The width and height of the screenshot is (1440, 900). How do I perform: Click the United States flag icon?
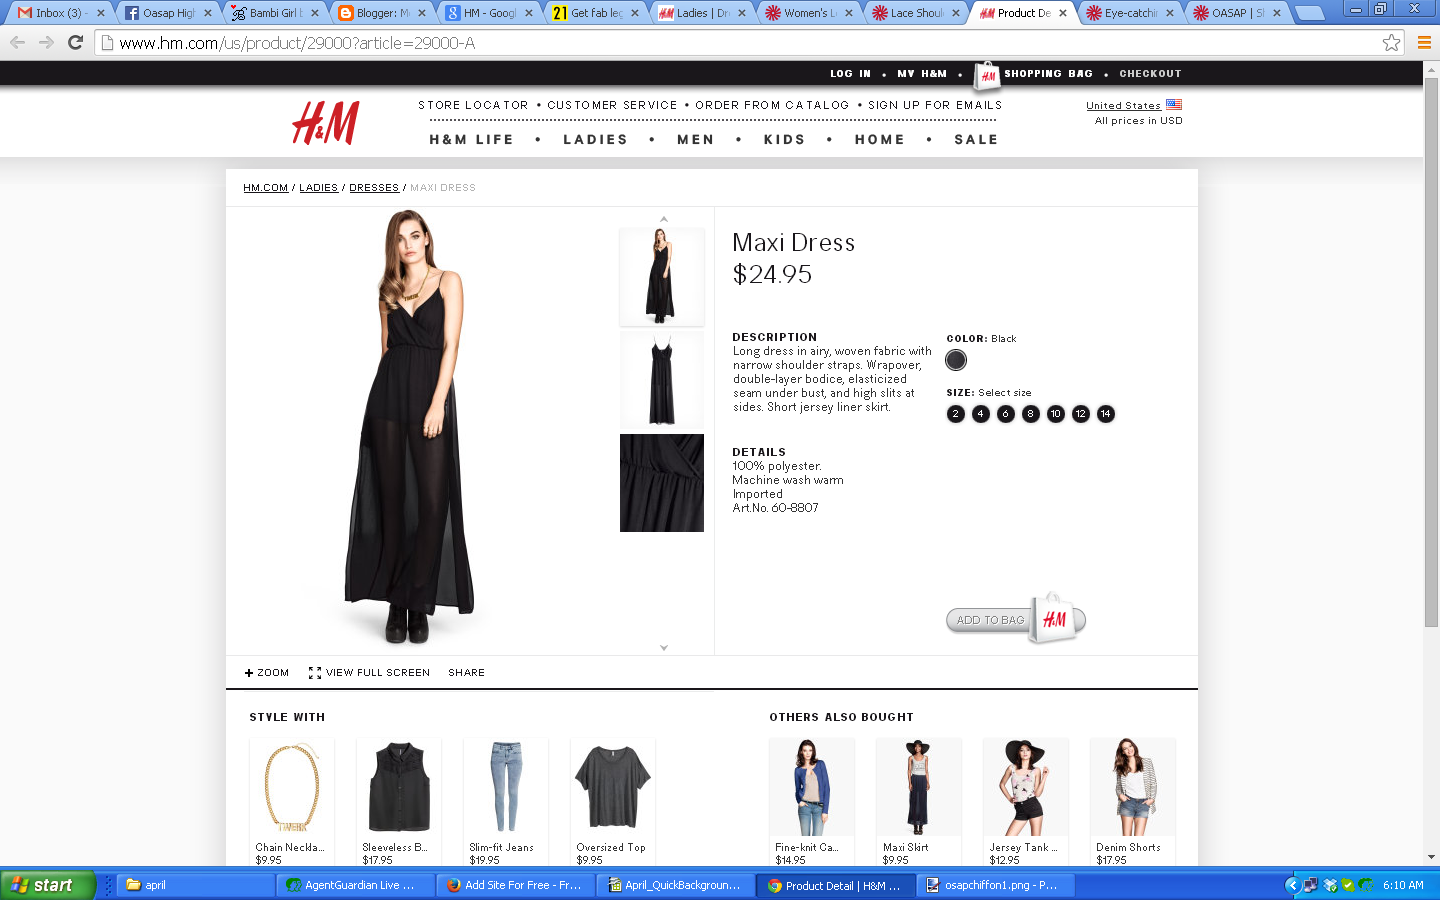pos(1174,104)
